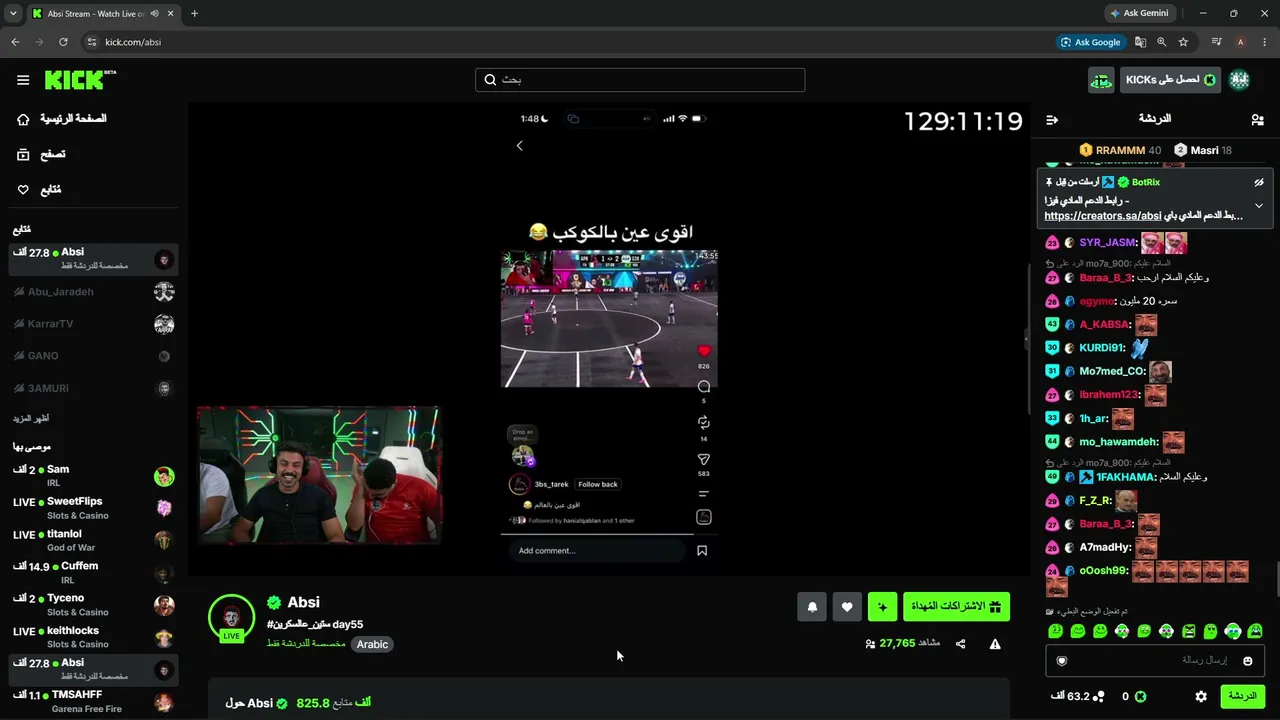Open recommended channel SweetFlips

tap(93, 508)
